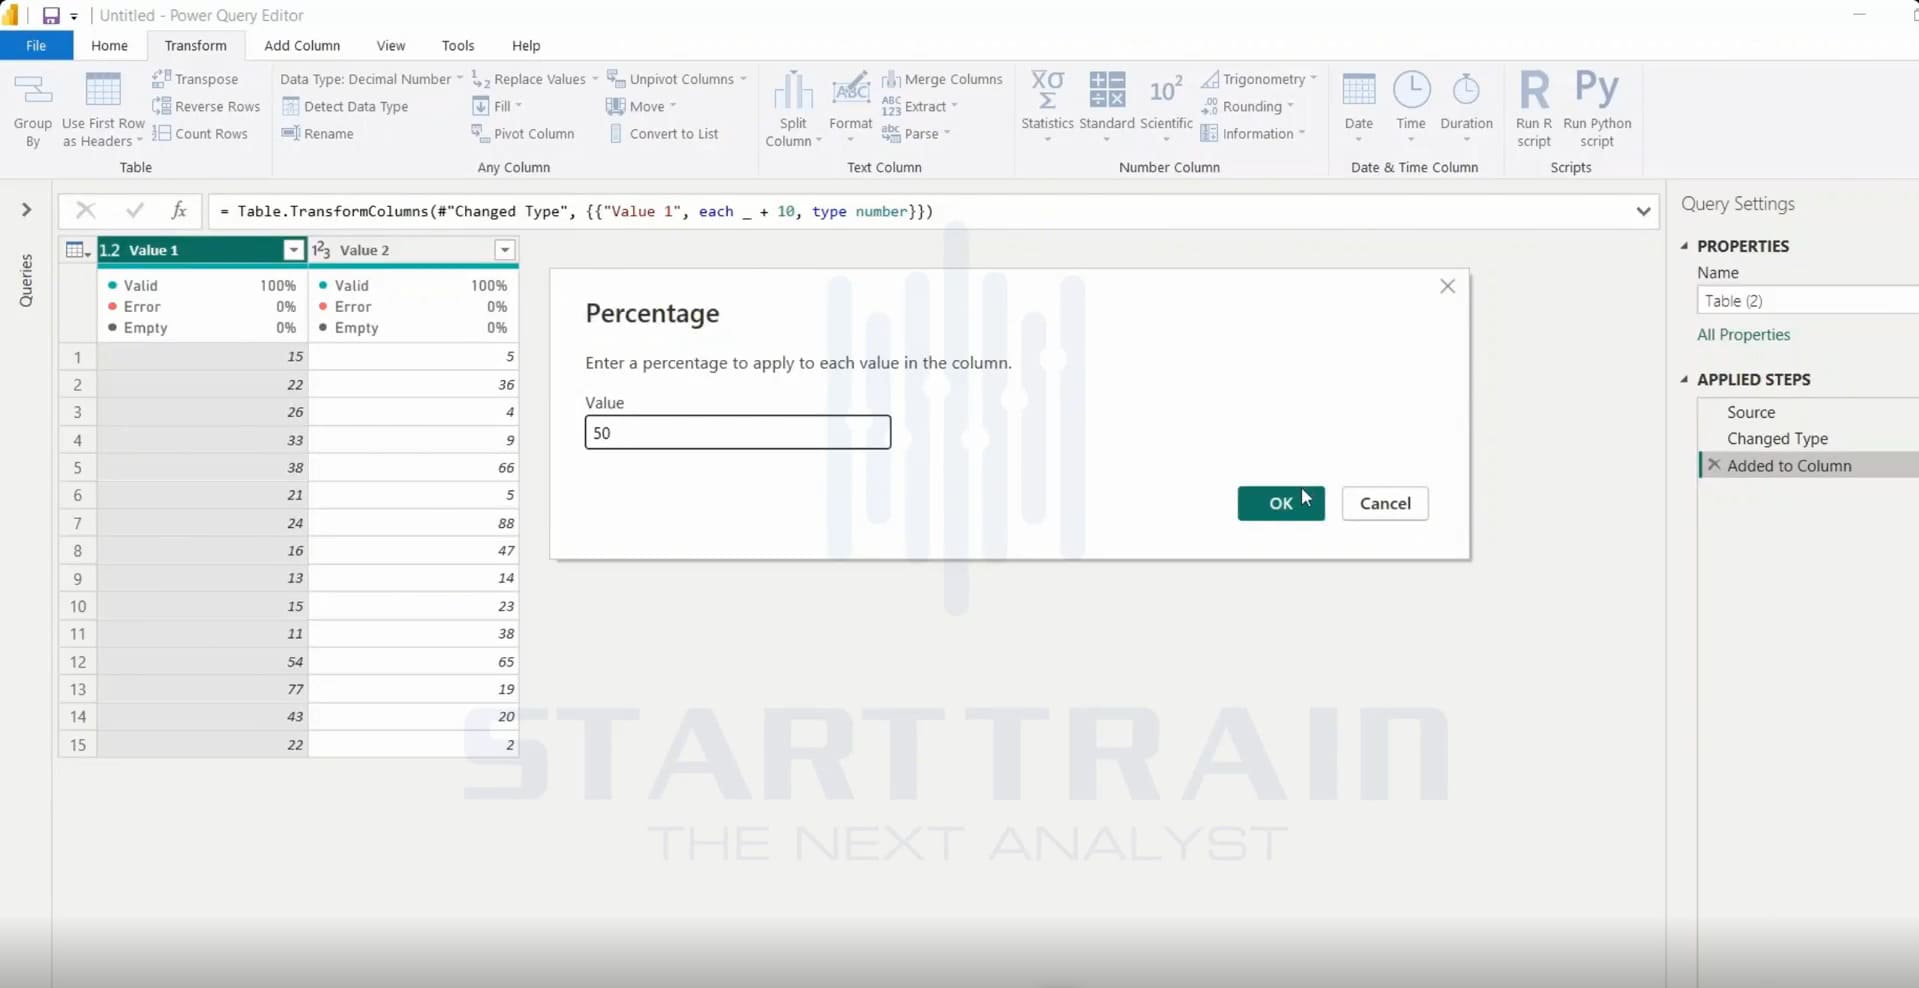Click the query Name field Table (2)

[x=1807, y=300]
